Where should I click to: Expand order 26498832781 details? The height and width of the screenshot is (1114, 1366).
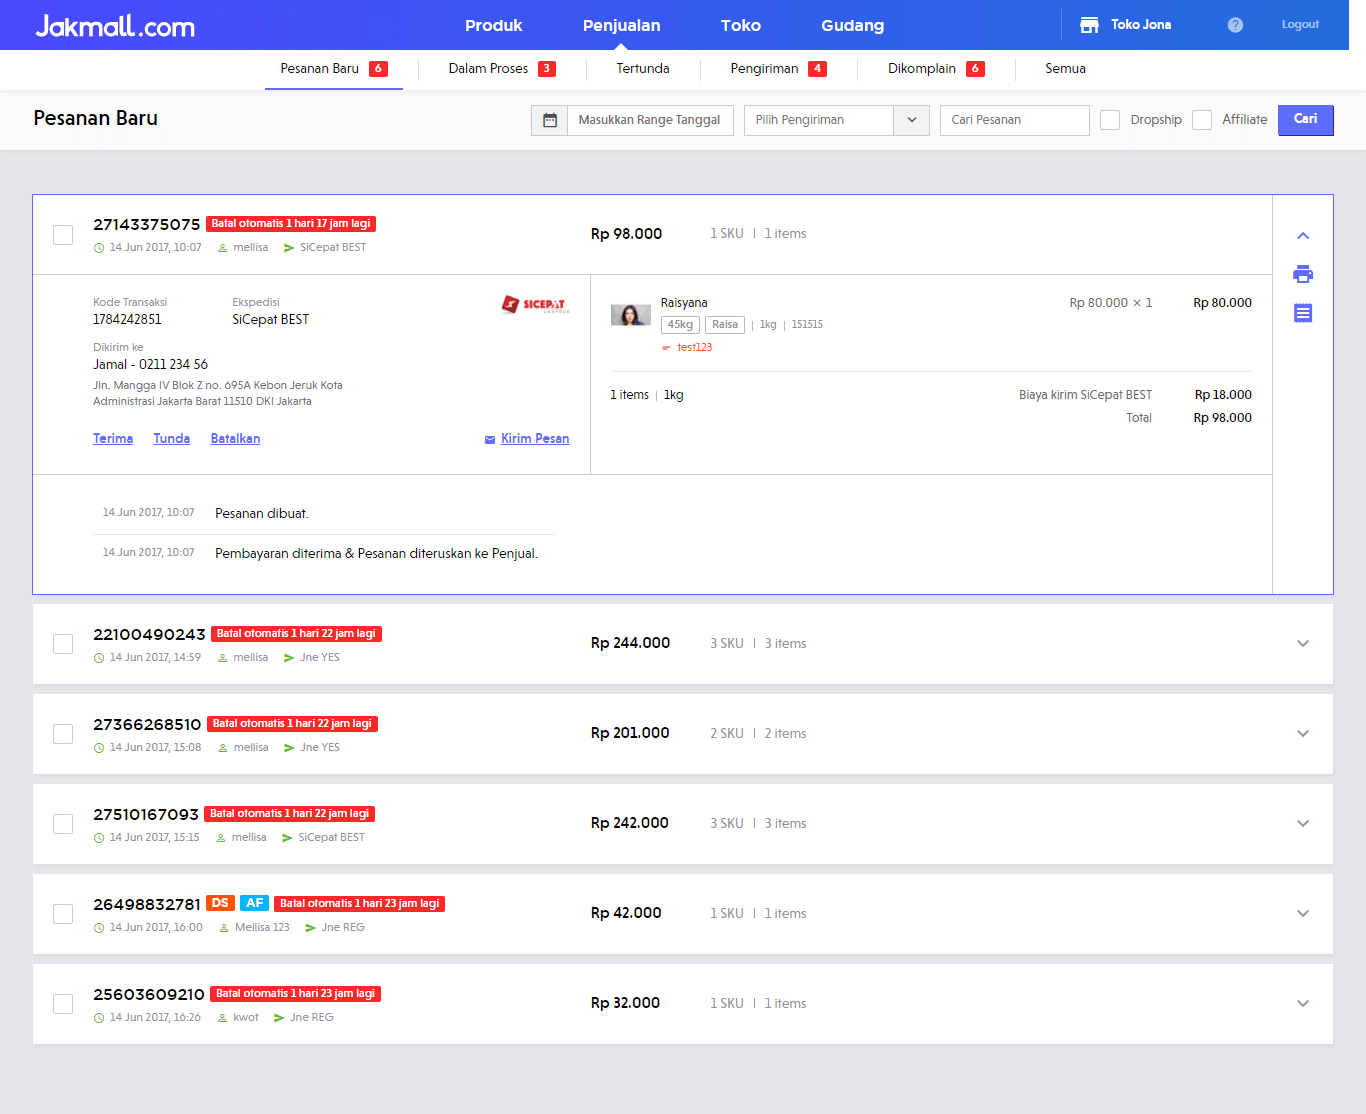pyautogui.click(x=1303, y=914)
